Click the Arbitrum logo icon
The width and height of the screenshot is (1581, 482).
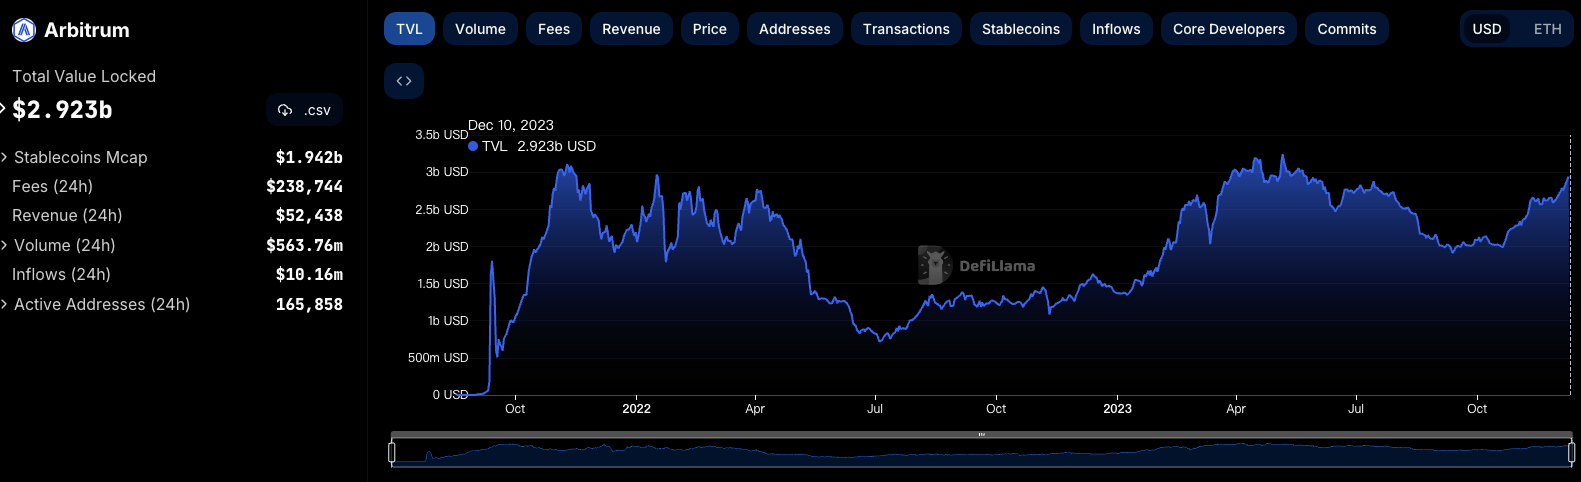click(x=24, y=30)
